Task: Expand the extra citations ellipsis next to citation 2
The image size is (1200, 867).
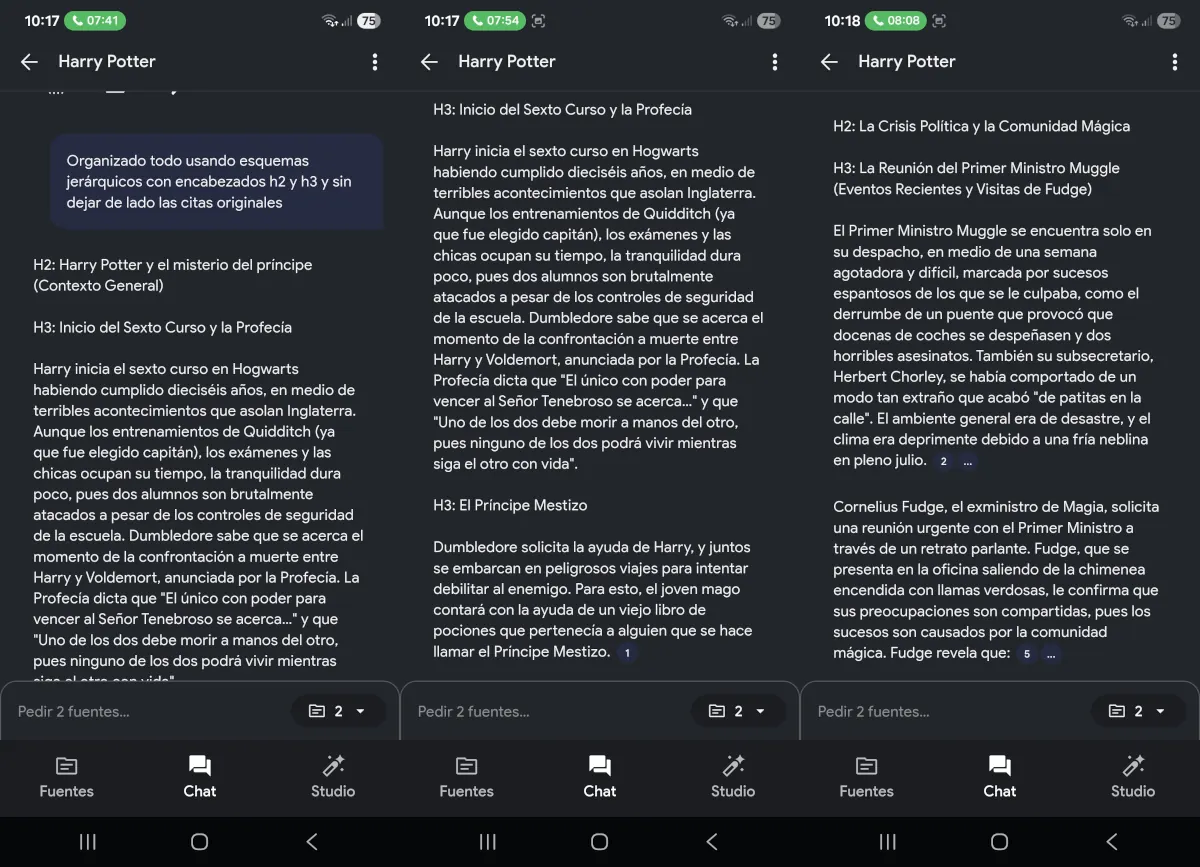Action: click(x=967, y=461)
